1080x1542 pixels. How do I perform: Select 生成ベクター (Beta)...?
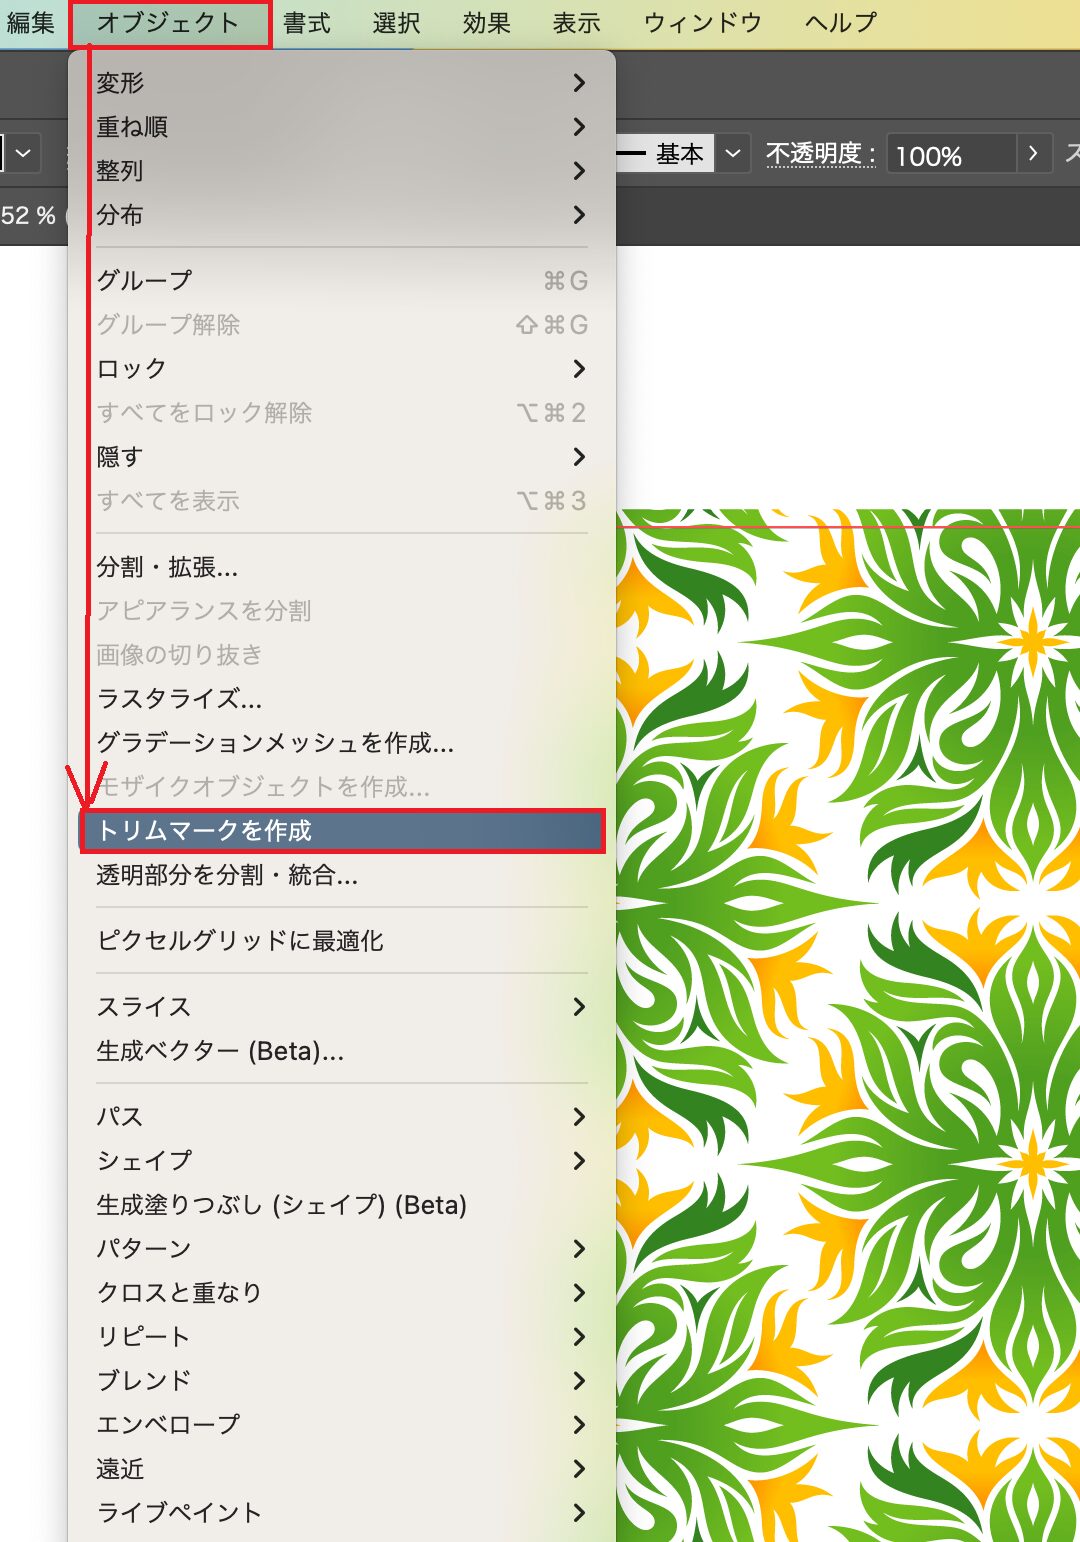click(342, 1051)
